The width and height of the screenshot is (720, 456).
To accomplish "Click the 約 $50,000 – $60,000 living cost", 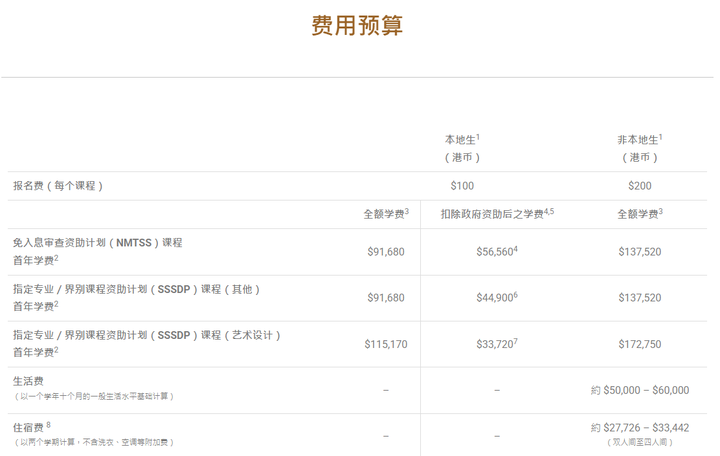I will tap(639, 390).
